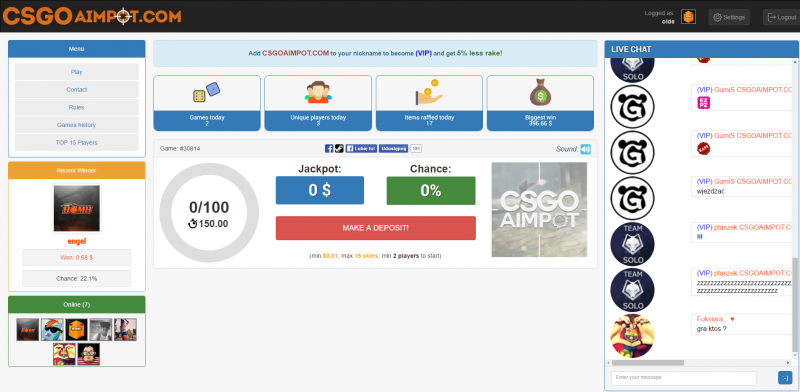
Task: Share on Facebook using the small icon
Action: [x=329, y=149]
